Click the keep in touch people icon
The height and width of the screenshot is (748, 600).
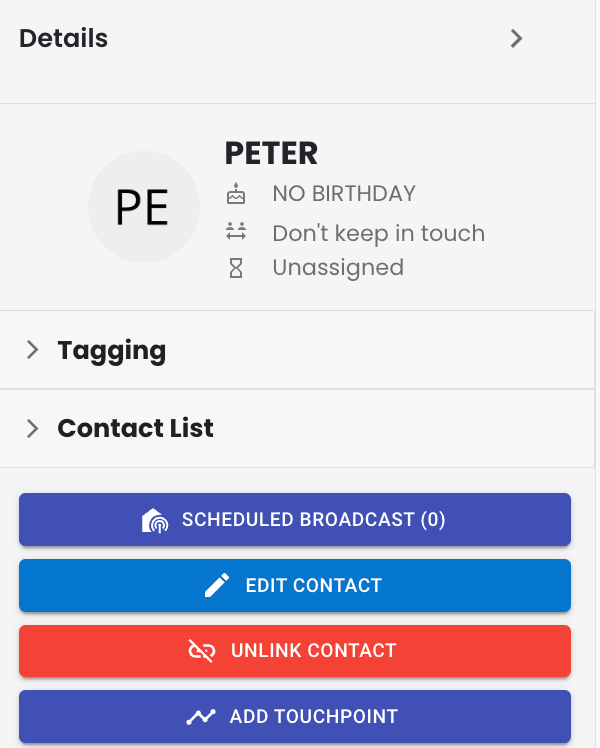(x=236, y=231)
